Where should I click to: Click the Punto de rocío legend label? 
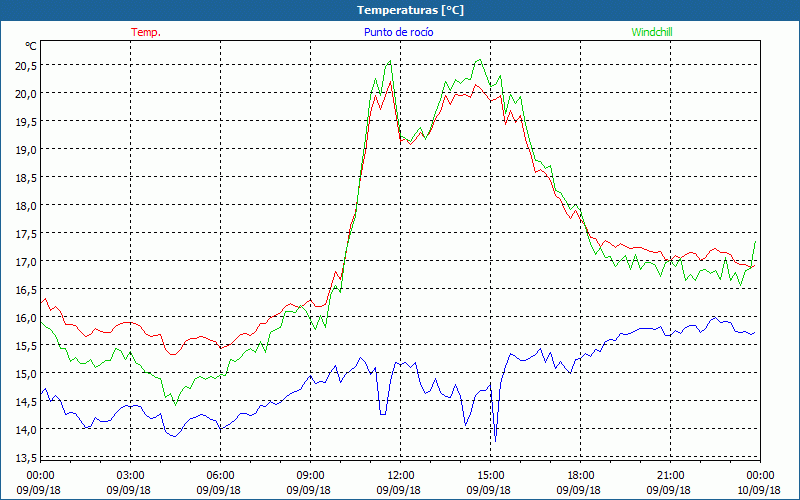[398, 32]
